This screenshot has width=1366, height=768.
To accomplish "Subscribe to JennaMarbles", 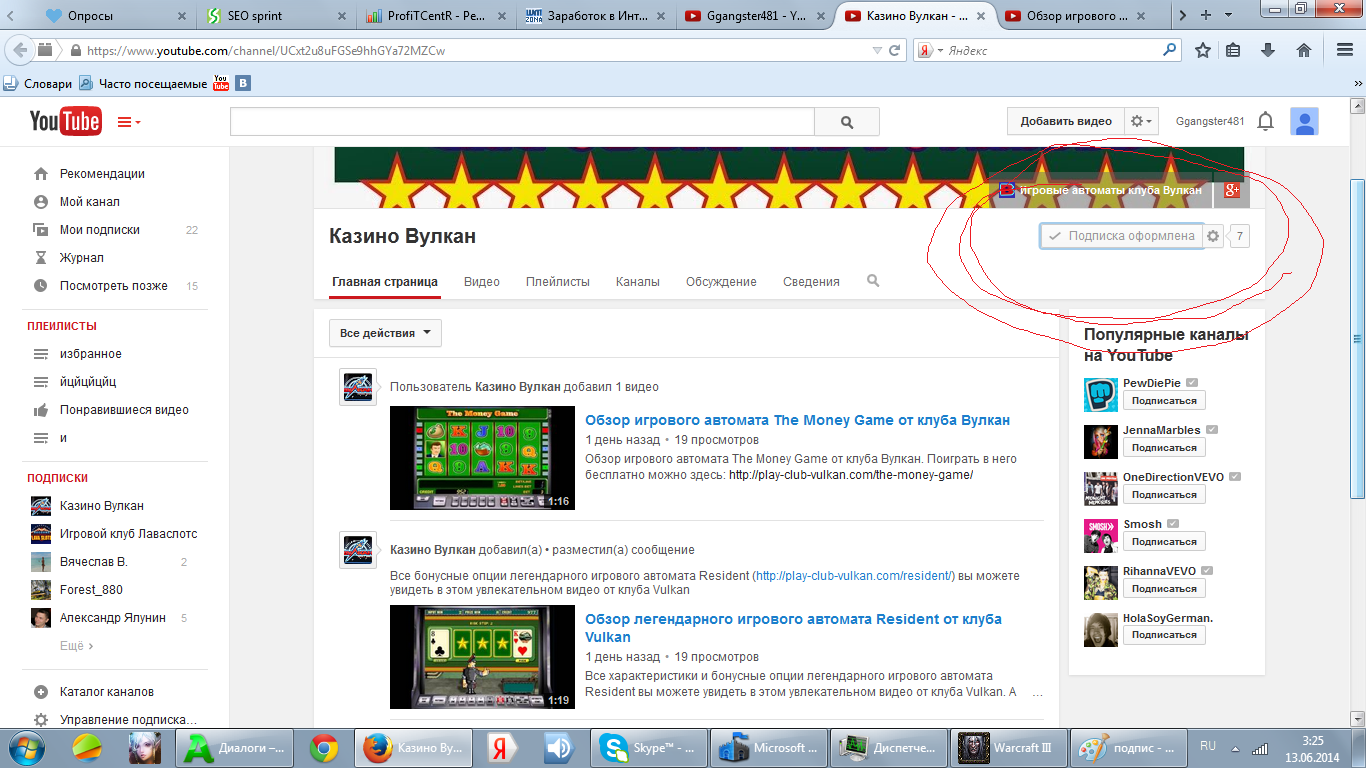I will click(x=1164, y=447).
